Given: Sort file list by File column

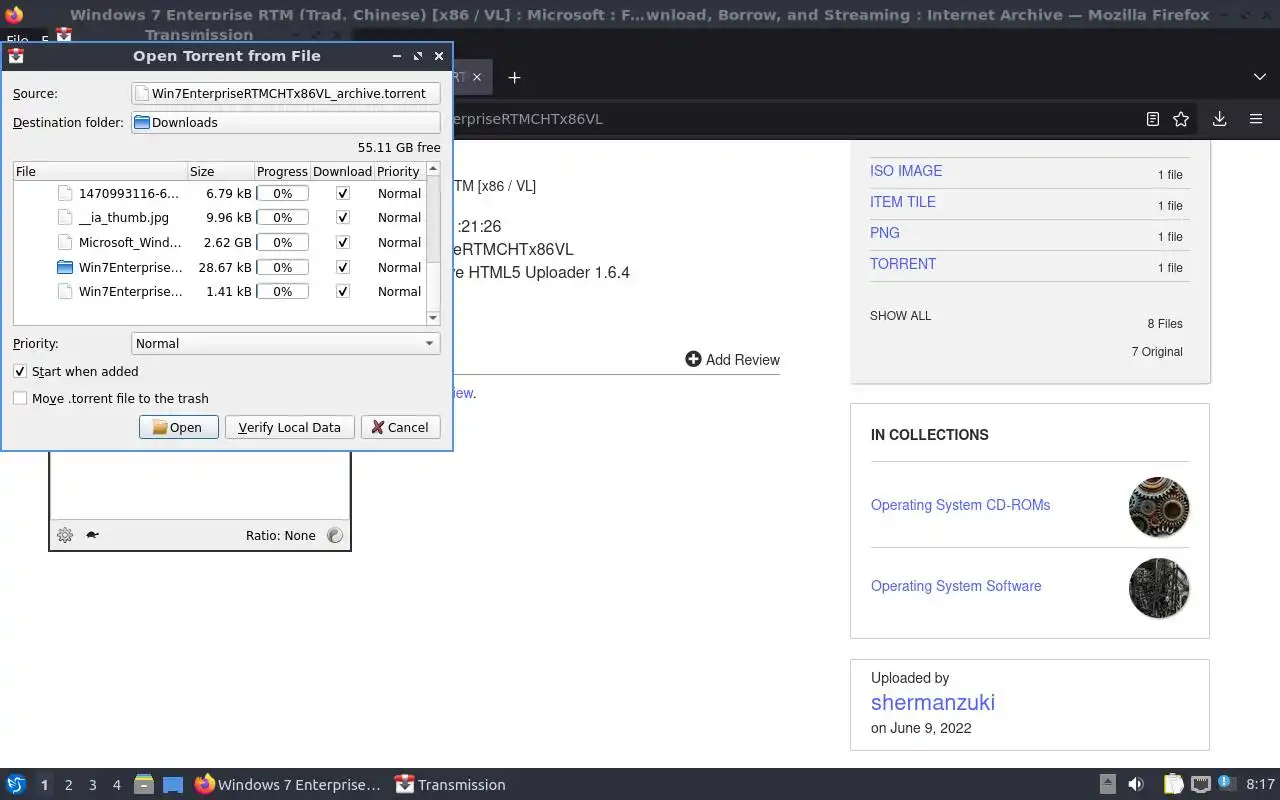Looking at the screenshot, I should 101,171.
